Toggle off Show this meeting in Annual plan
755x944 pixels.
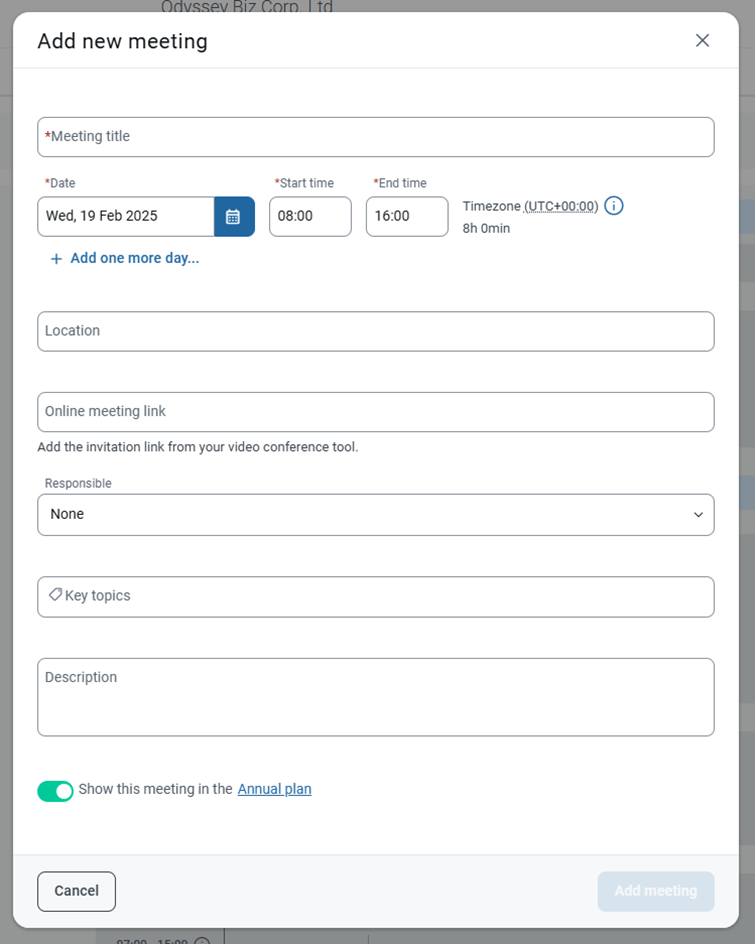click(x=55, y=790)
